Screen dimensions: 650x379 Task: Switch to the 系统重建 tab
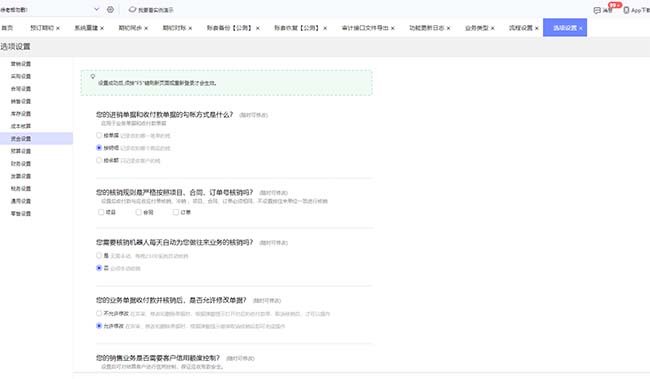pyautogui.click(x=86, y=28)
